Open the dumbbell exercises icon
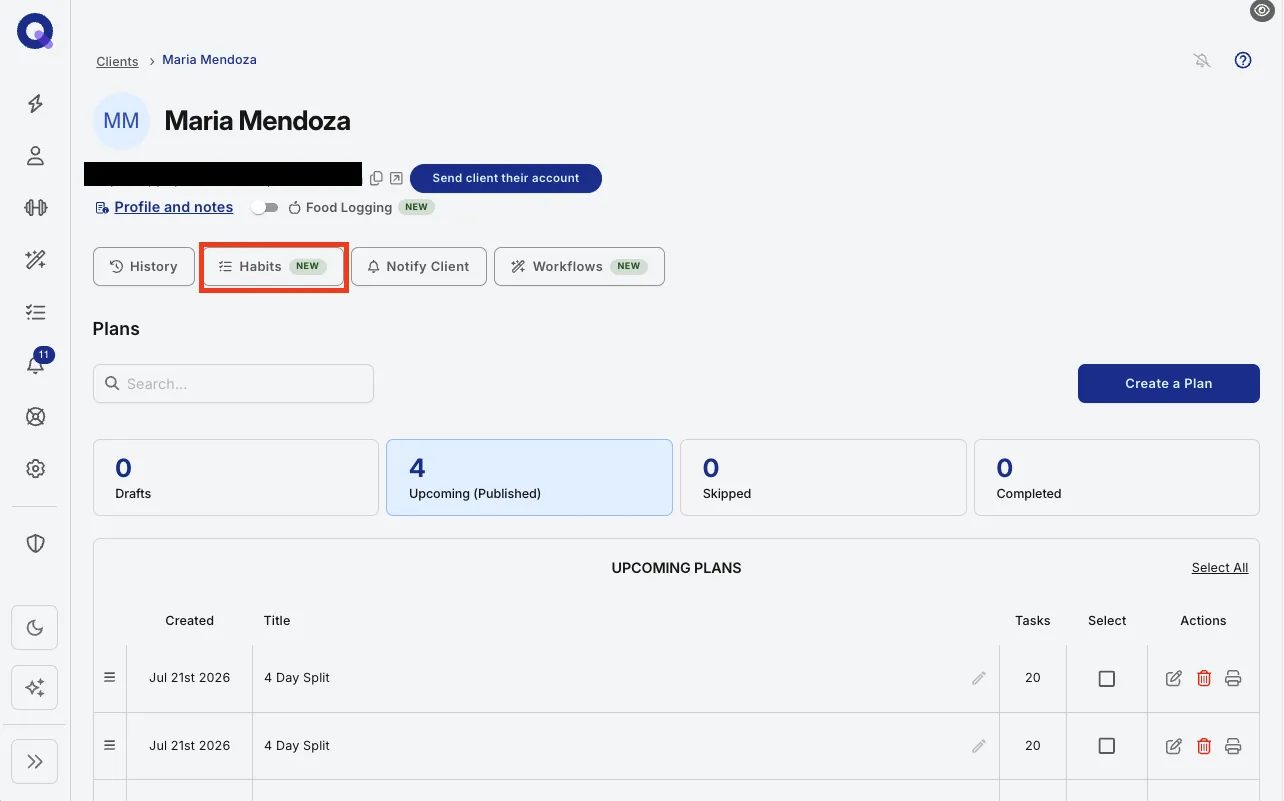Image resolution: width=1284 pixels, height=801 pixels. coord(35,208)
